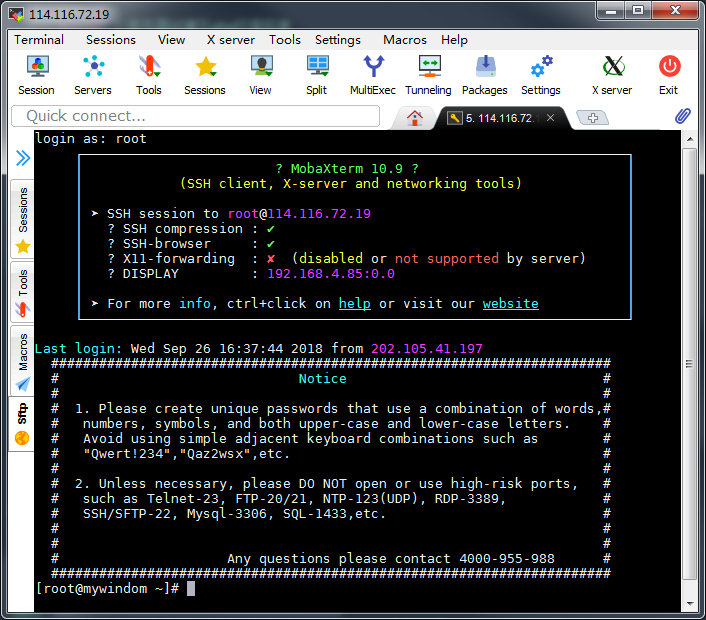Click the help link in terminal
Image resolution: width=706 pixels, height=620 pixels.
coord(354,303)
